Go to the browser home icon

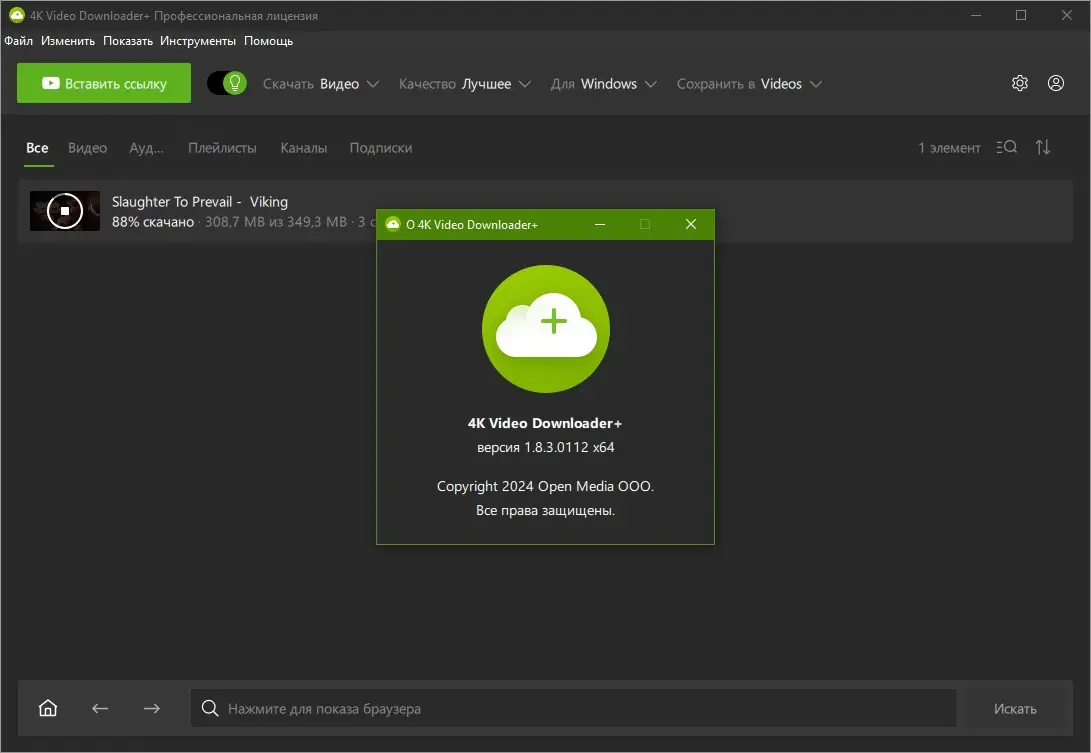click(48, 708)
